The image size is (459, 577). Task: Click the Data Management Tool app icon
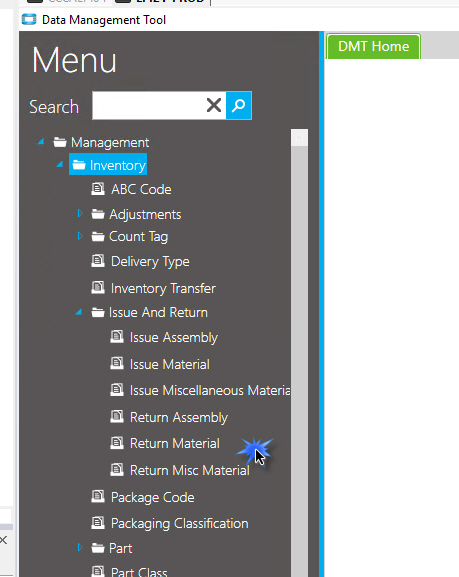[x=29, y=19]
